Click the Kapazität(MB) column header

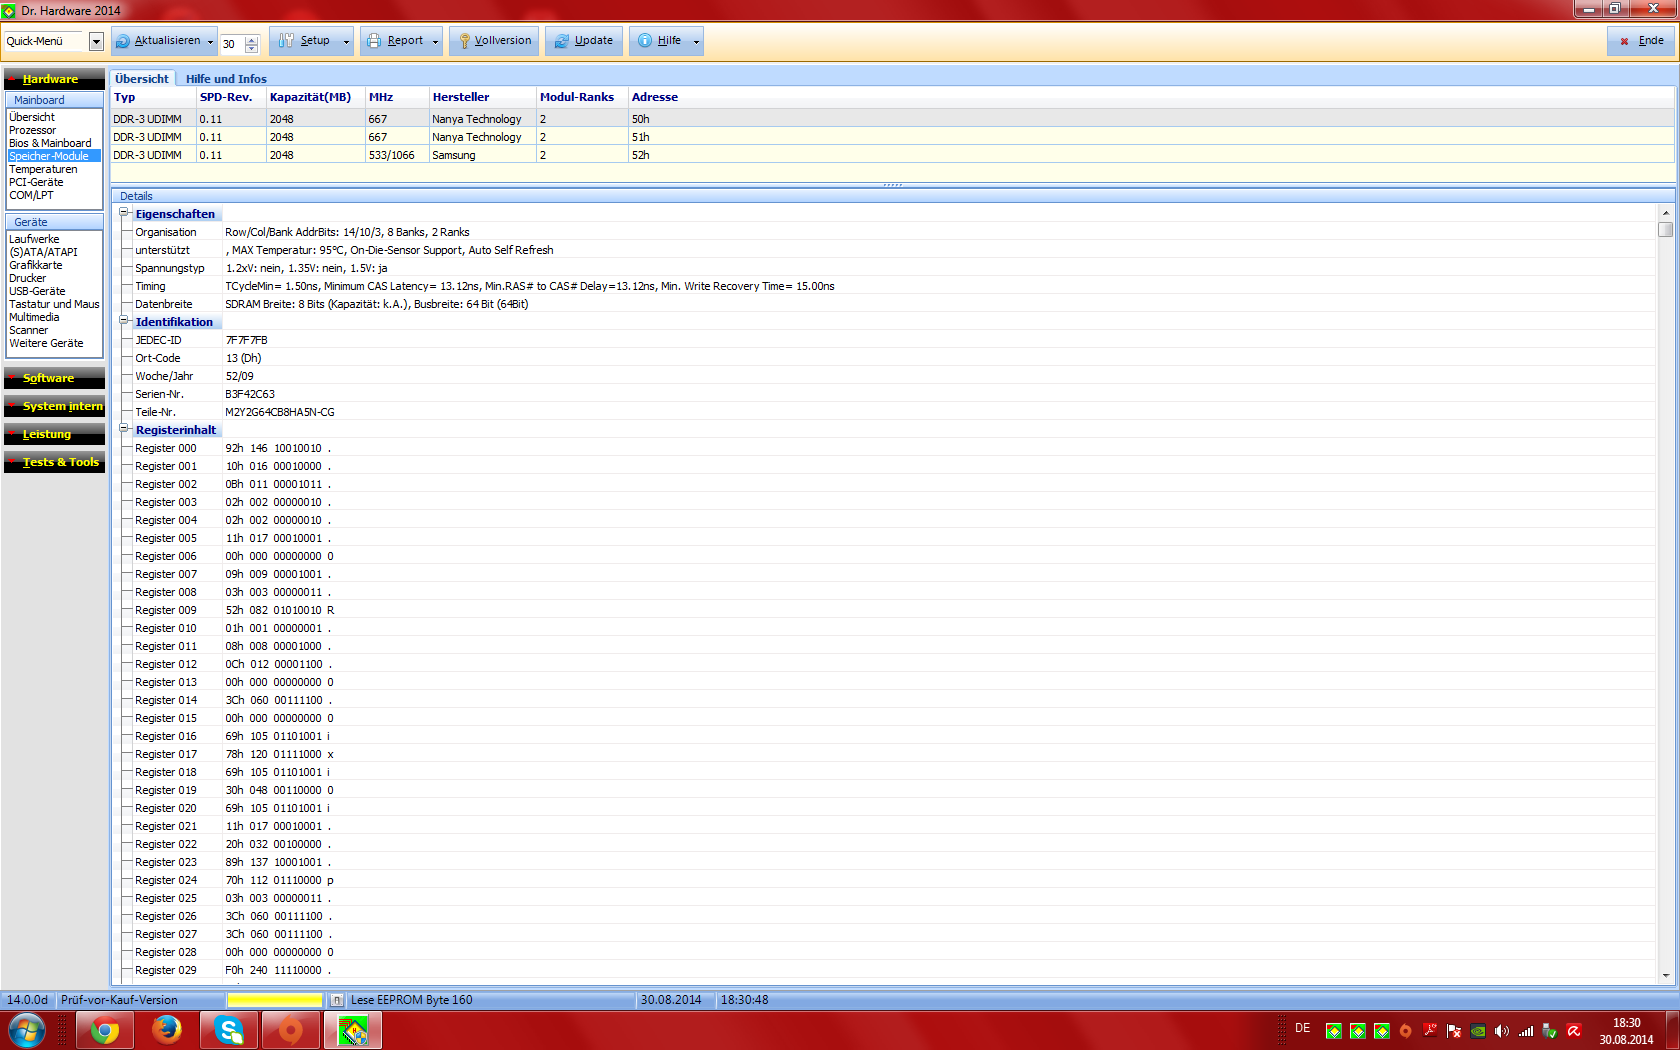[x=315, y=97]
